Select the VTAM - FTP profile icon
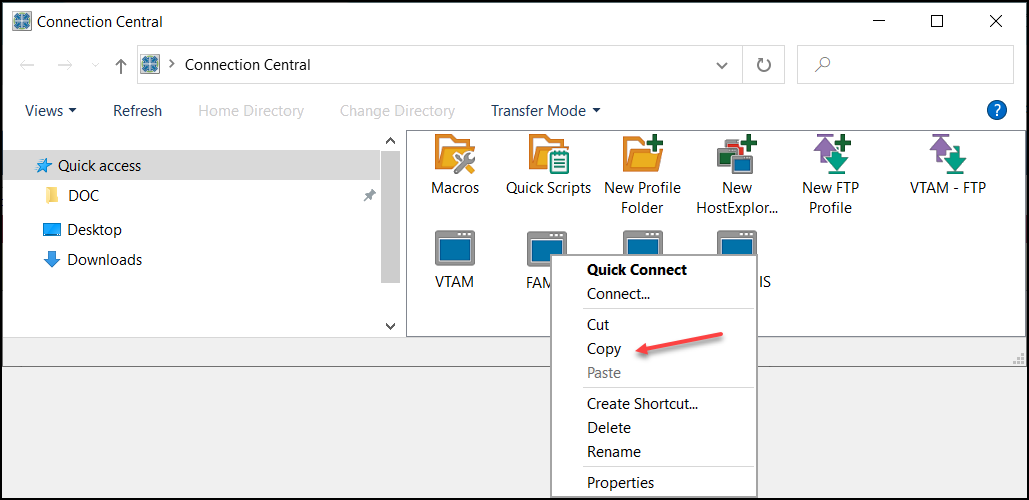Viewport: 1029px width, 500px height. click(x=948, y=154)
